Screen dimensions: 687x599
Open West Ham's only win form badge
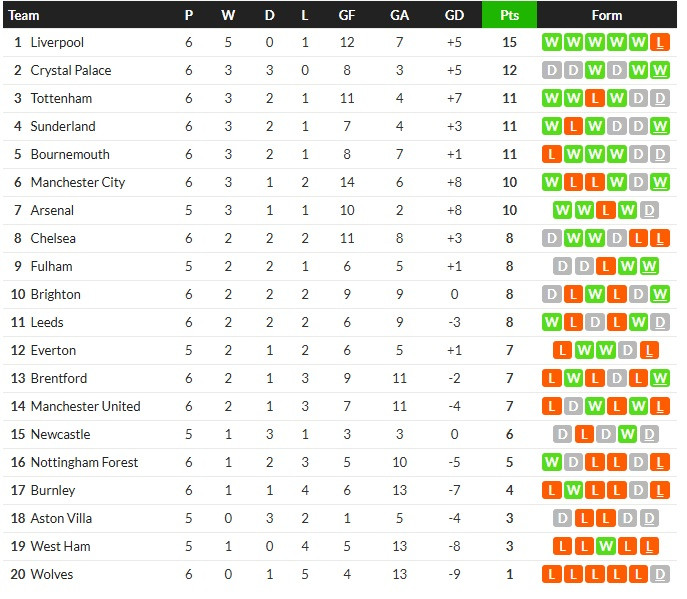click(x=606, y=546)
